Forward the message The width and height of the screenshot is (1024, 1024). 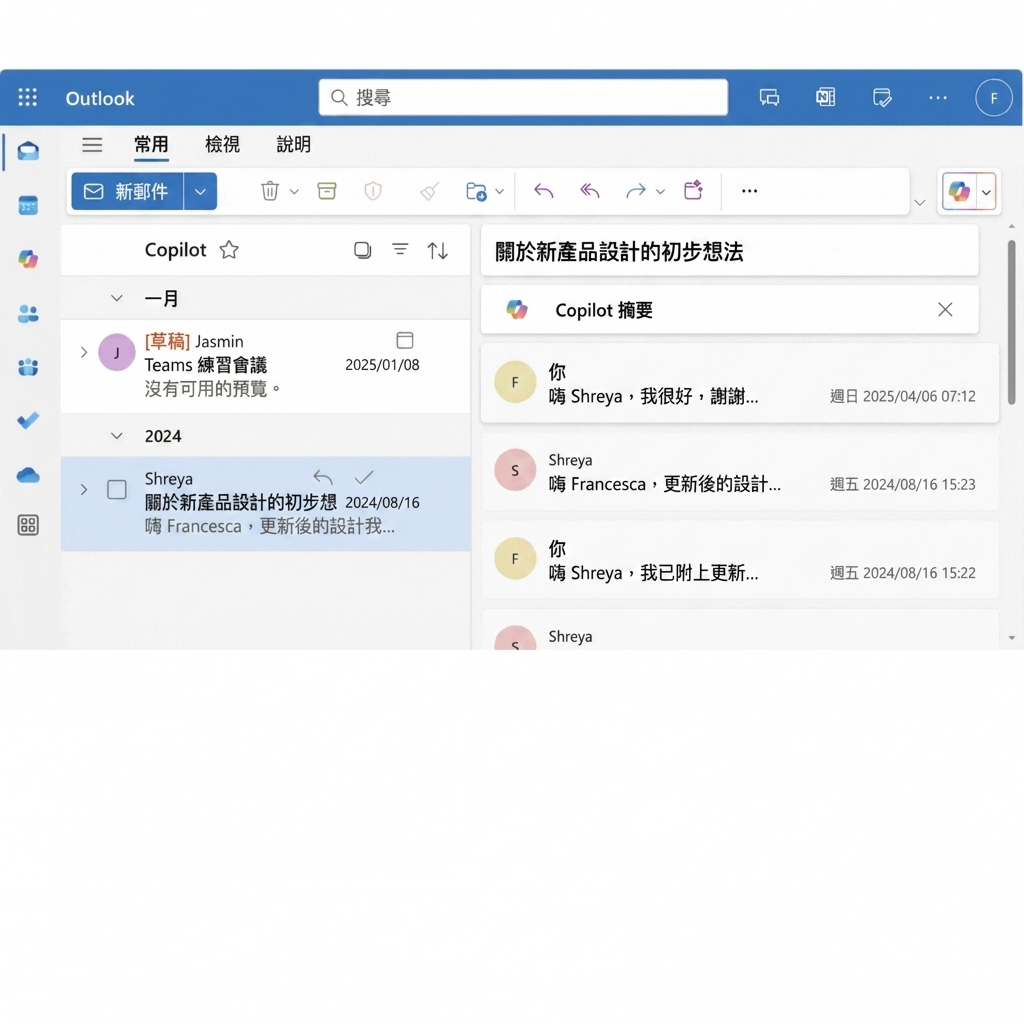point(635,191)
